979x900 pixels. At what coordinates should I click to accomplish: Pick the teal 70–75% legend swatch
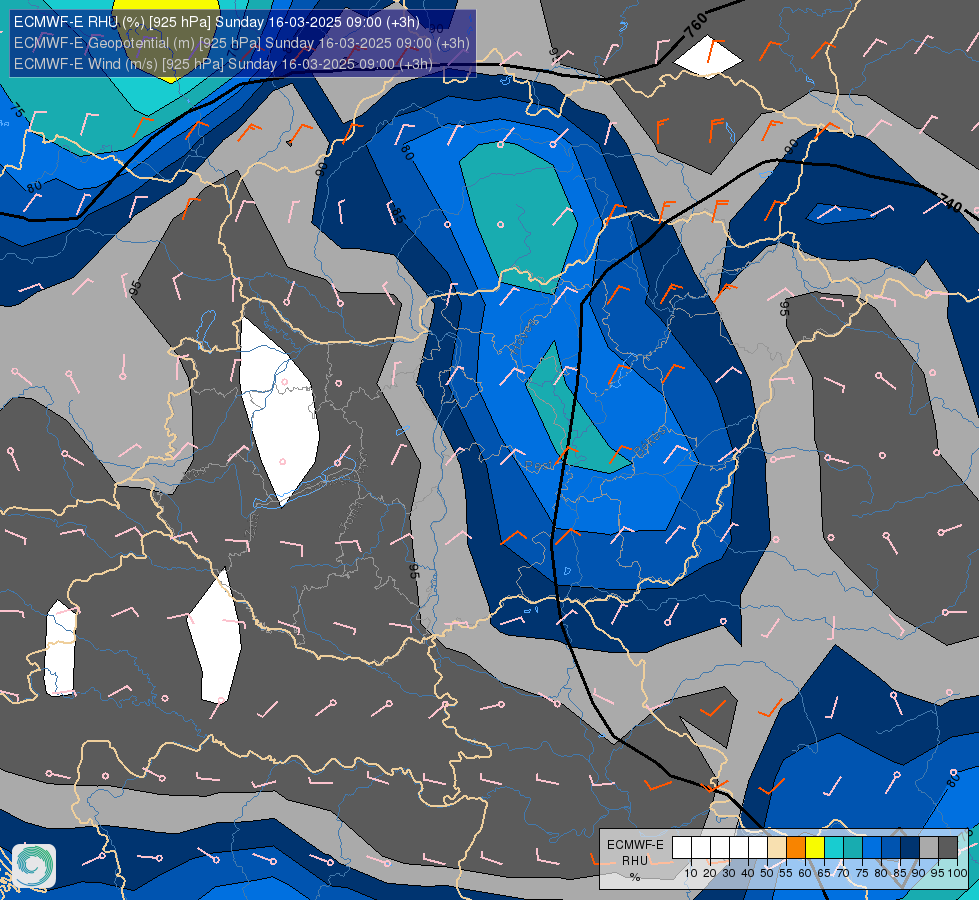[x=853, y=848]
